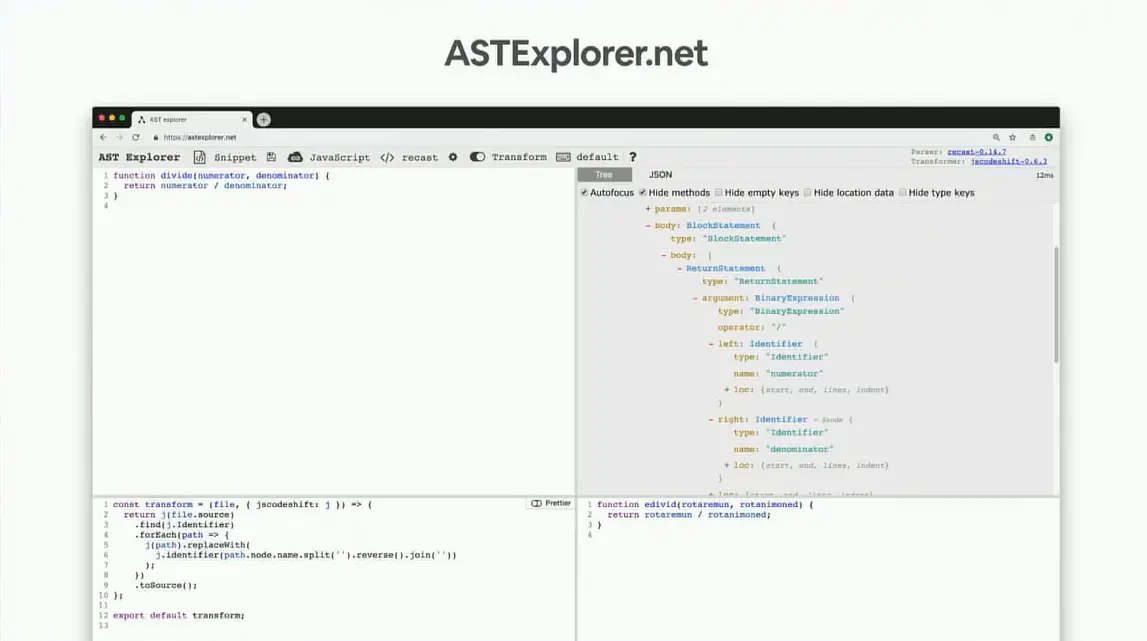Viewport: 1147px width, 641px height.
Task: Open the recast-0.14.7 parser link
Action: tap(977, 151)
